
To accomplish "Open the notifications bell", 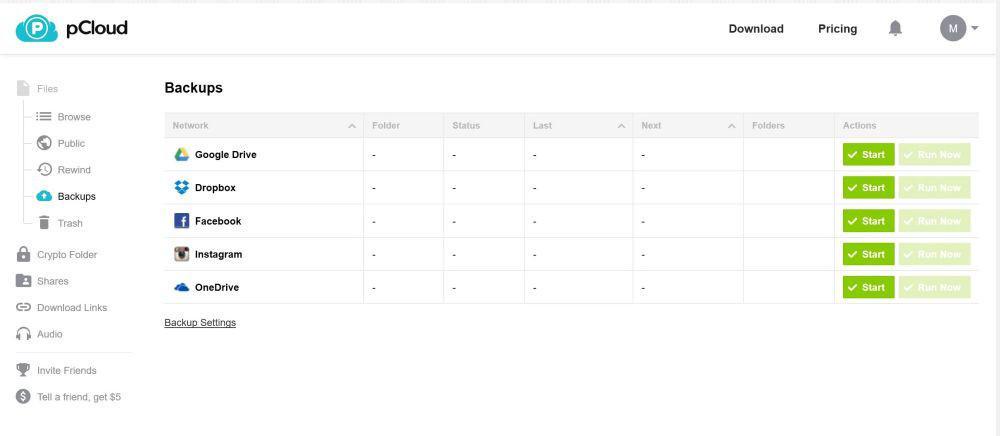I will 895,29.
